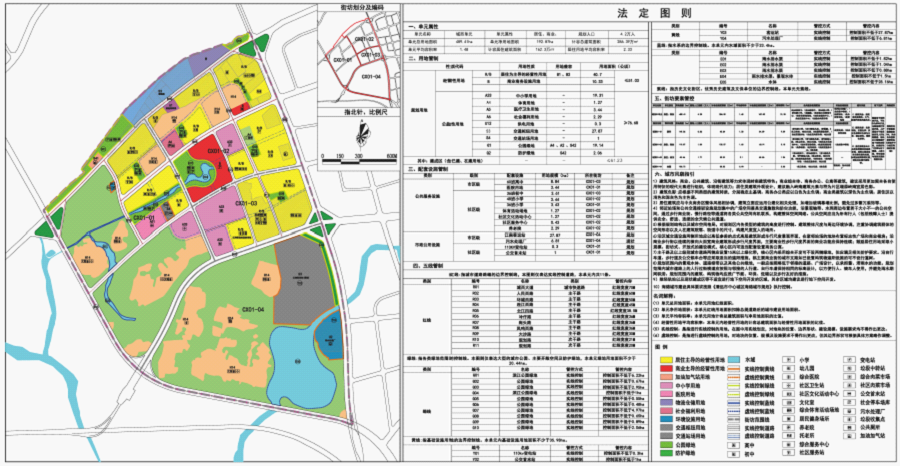
Task: Select the purple logistics land legend swatch
Action: [666, 402]
